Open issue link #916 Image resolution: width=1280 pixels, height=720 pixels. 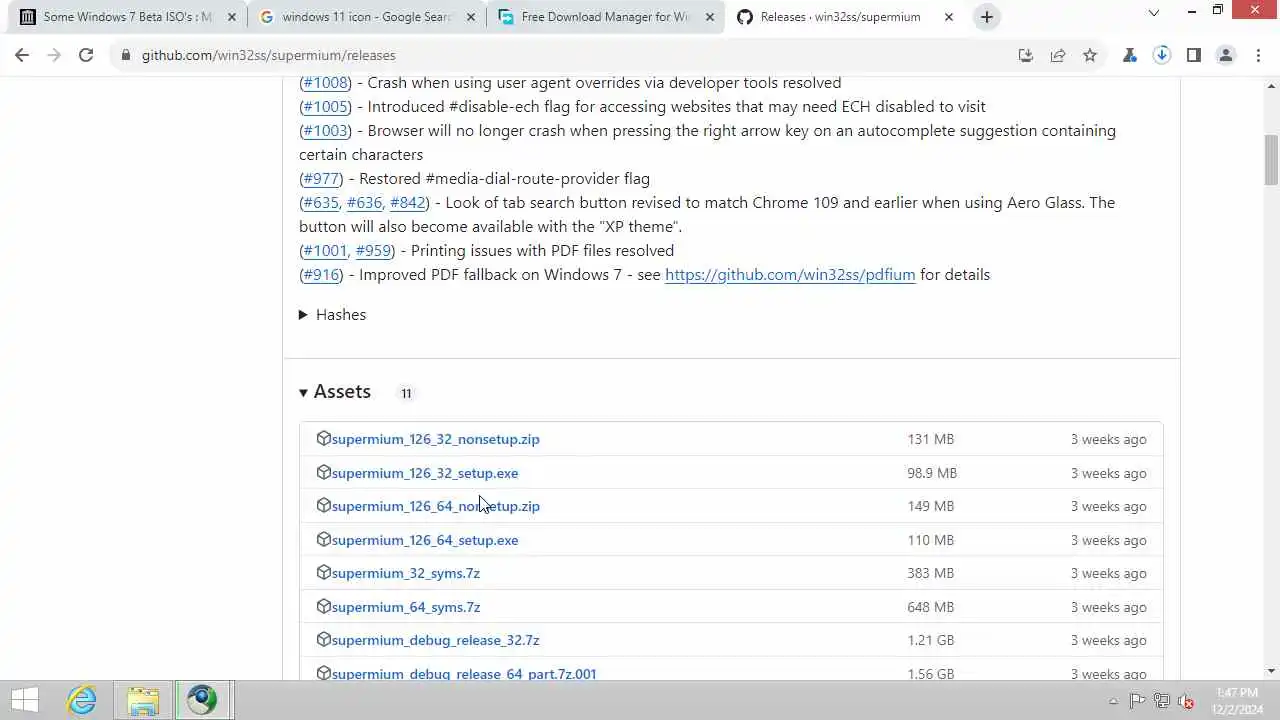pos(321,275)
